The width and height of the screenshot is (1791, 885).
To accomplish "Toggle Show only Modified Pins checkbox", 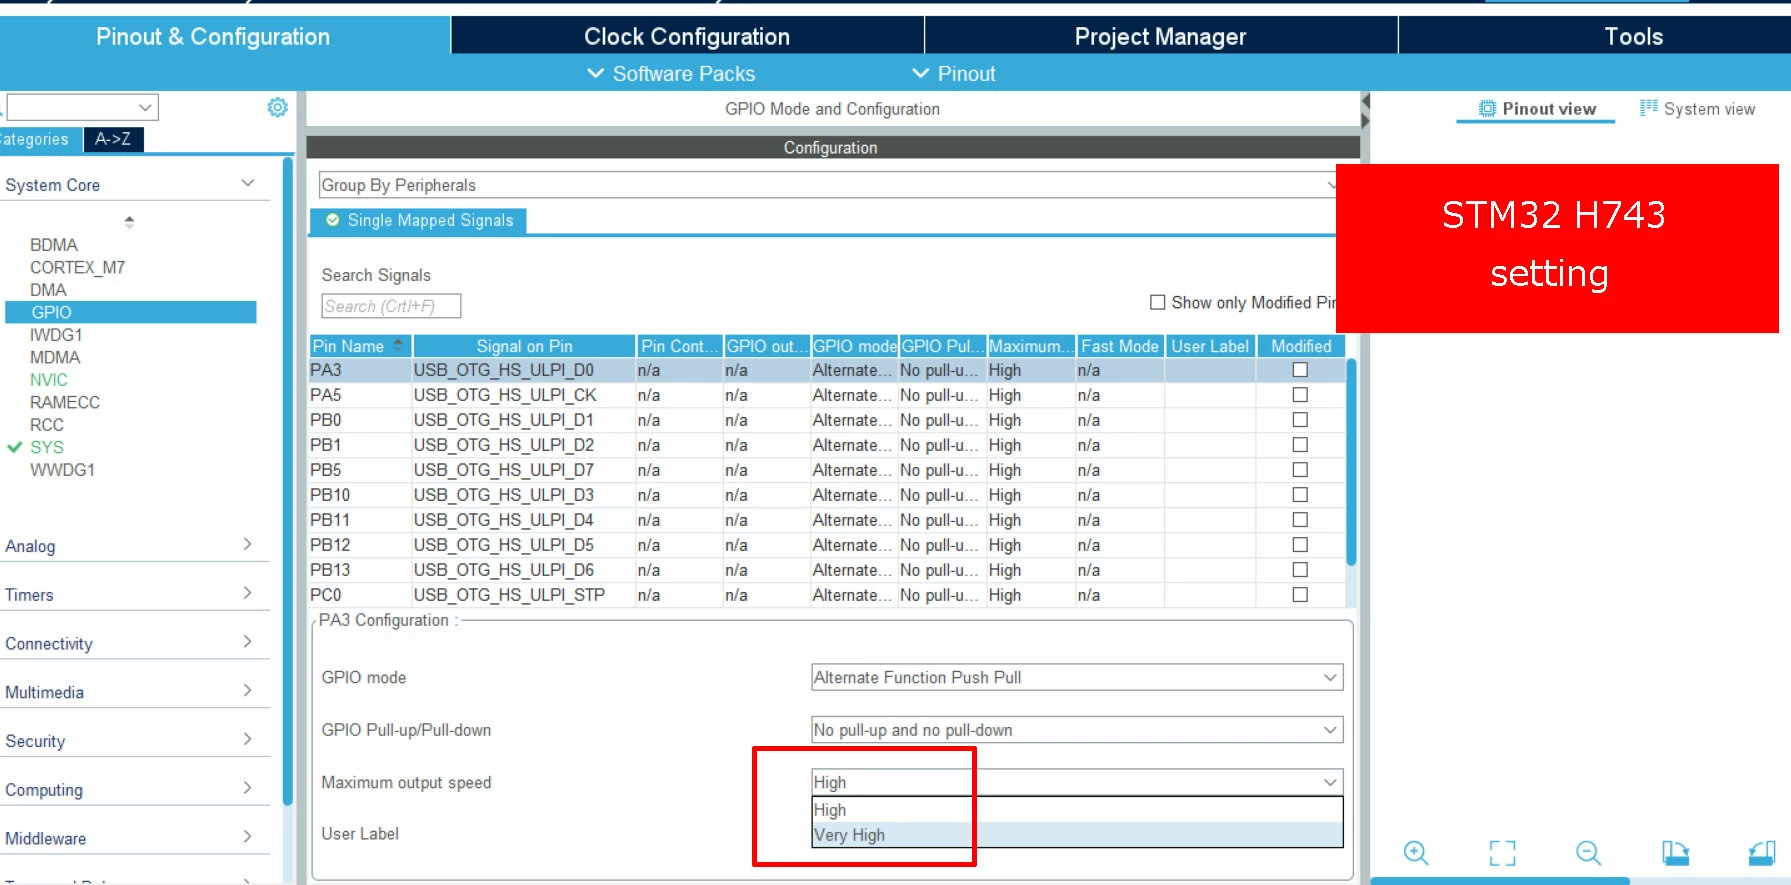I will point(1158,302).
